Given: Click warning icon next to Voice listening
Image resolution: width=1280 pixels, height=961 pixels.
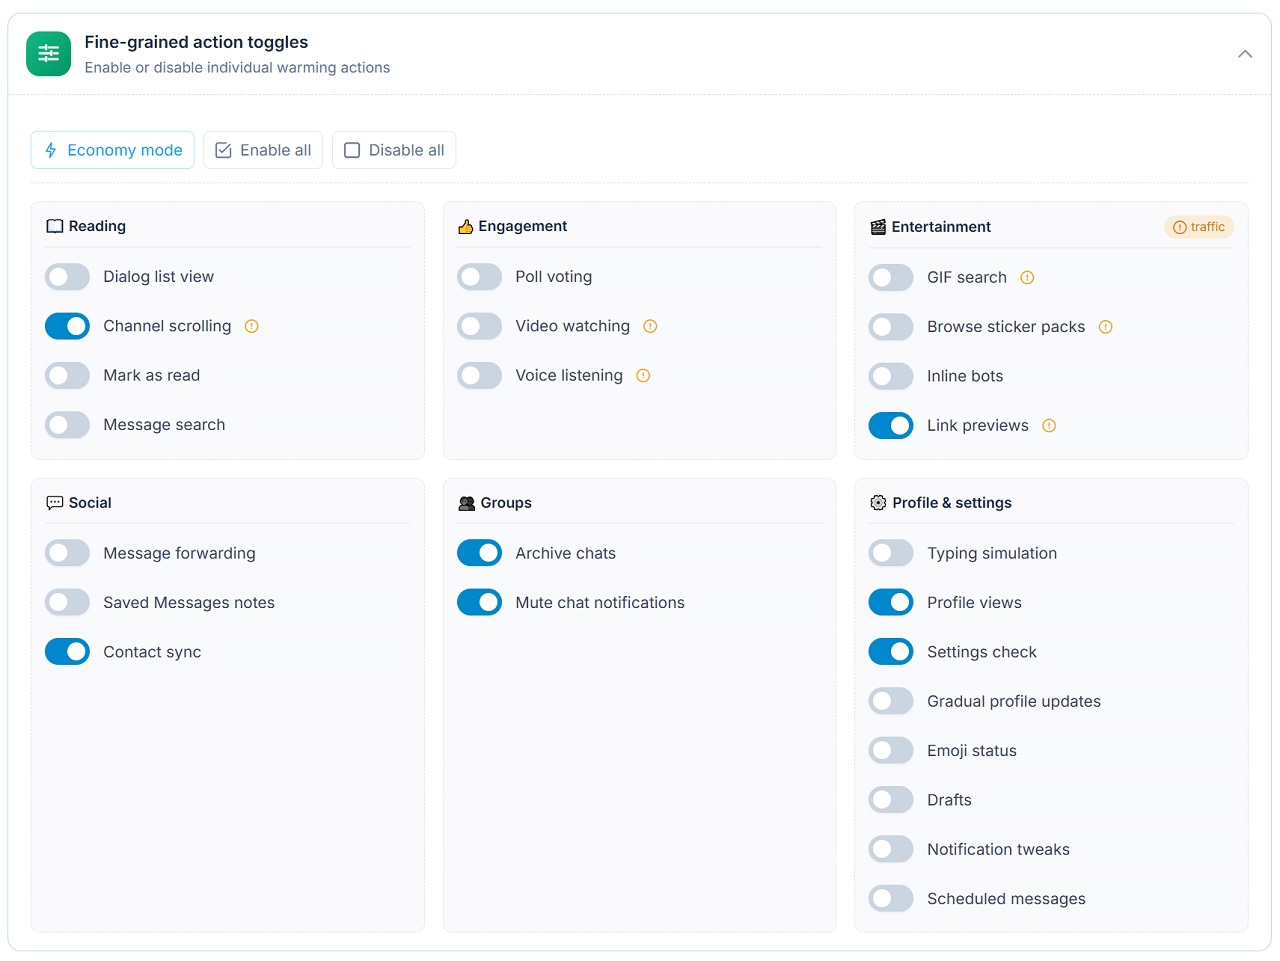Looking at the screenshot, I should [x=643, y=376].
